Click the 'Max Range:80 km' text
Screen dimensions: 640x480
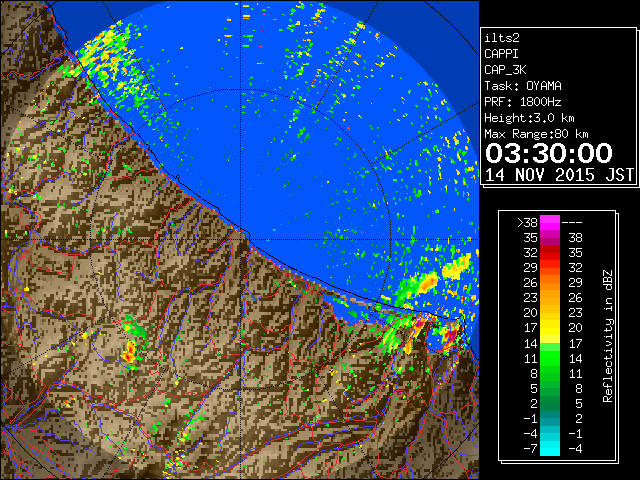tap(536, 134)
